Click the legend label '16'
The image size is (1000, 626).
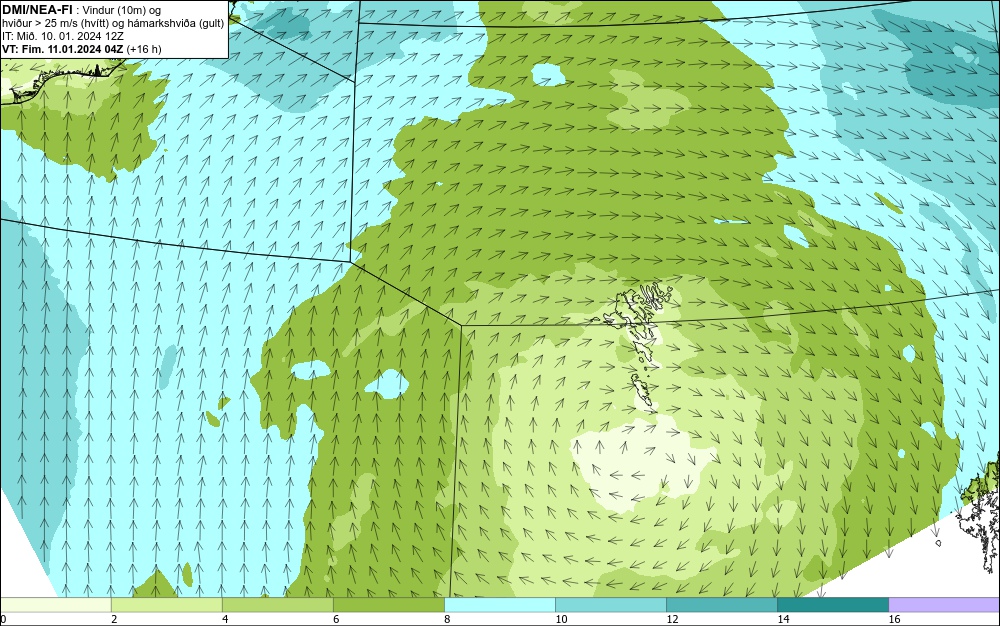tap(894, 619)
